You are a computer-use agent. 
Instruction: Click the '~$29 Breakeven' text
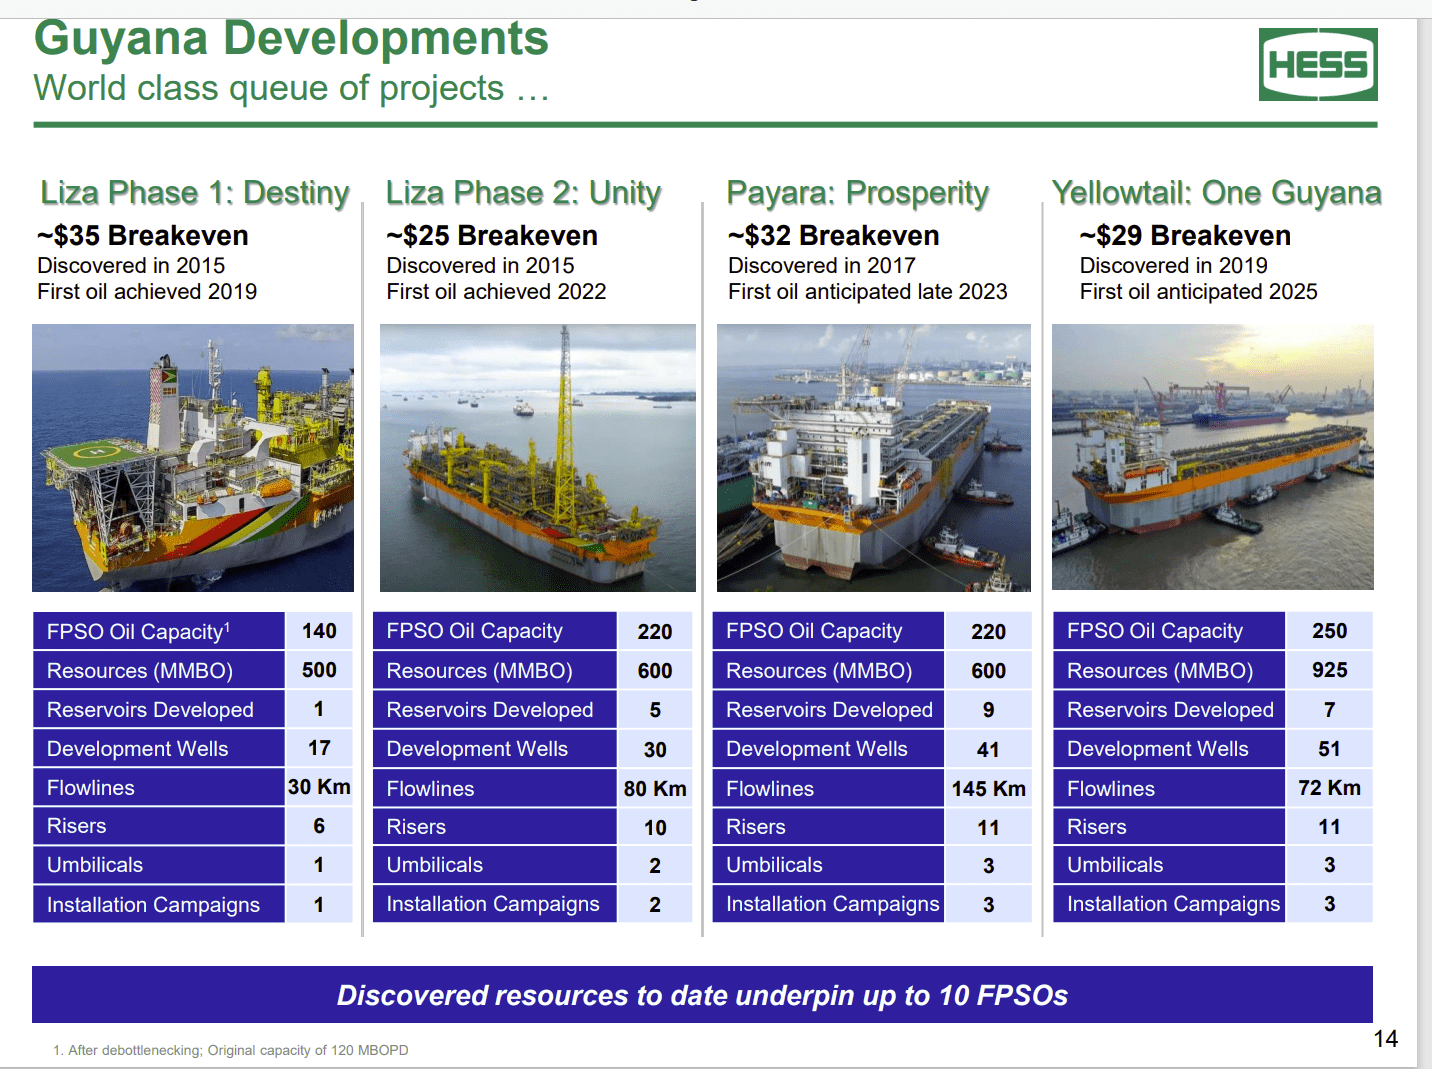tap(1185, 236)
